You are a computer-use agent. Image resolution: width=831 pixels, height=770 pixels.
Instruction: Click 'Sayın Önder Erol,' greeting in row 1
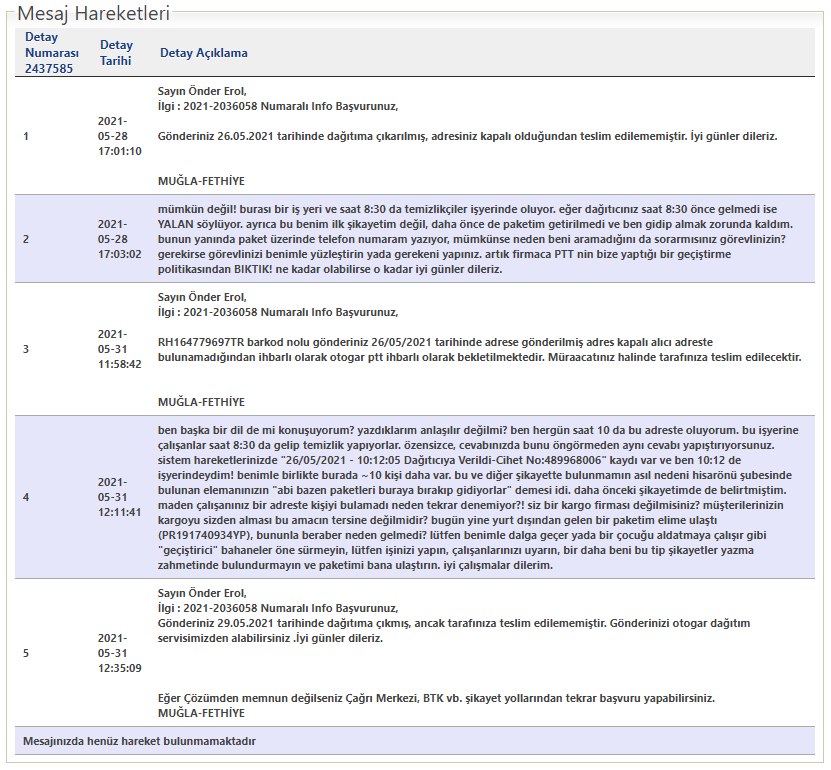[202, 91]
